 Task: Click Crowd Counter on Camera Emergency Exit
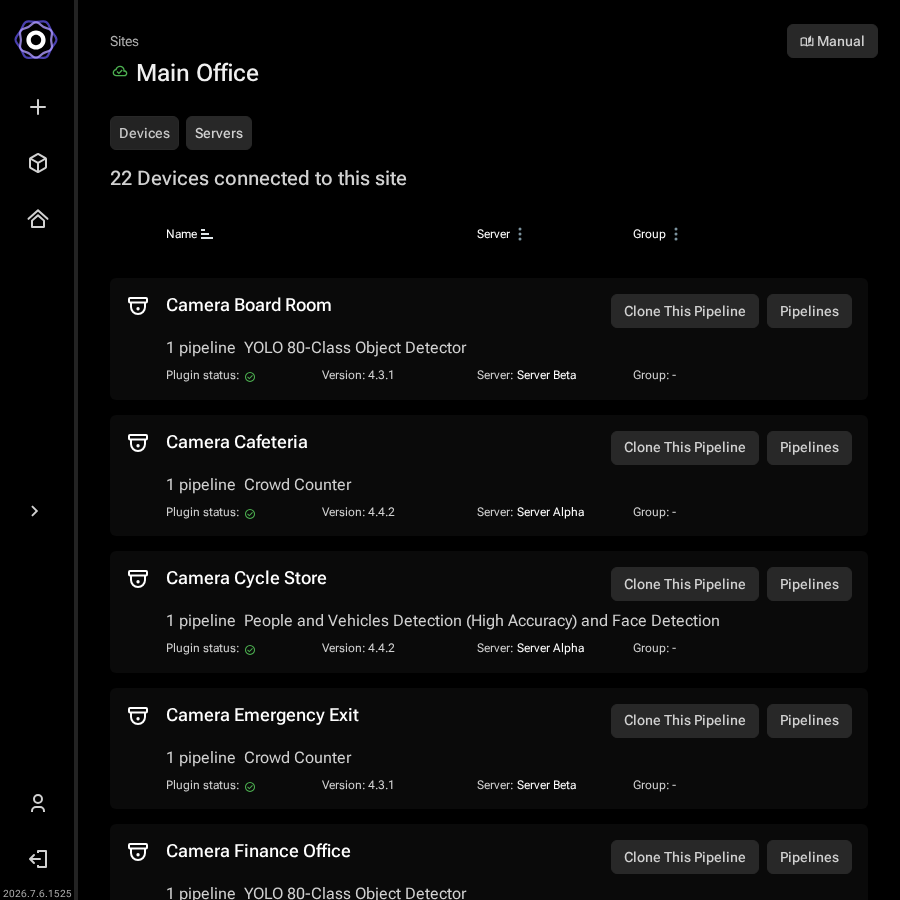(297, 758)
